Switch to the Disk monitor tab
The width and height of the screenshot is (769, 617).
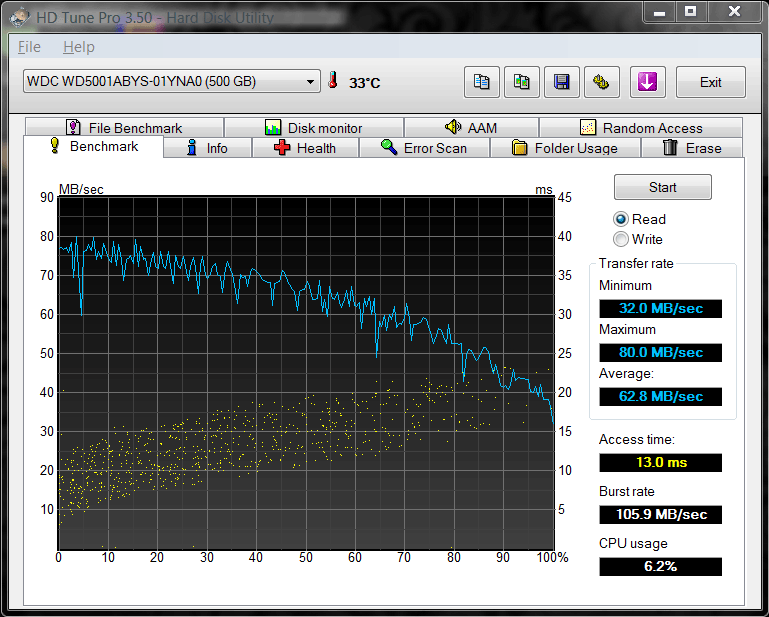click(x=314, y=128)
